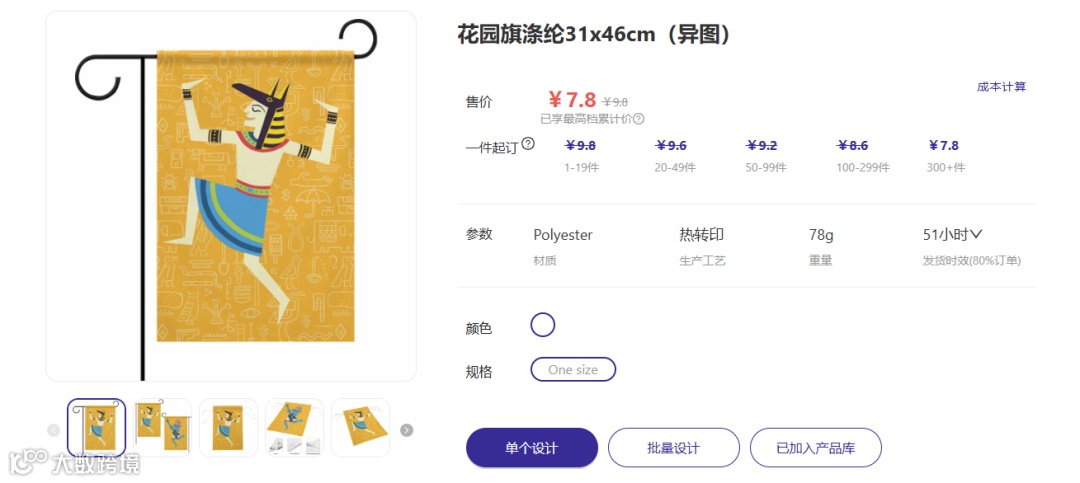Select first flag-on-pole thumbnail

pos(96,428)
